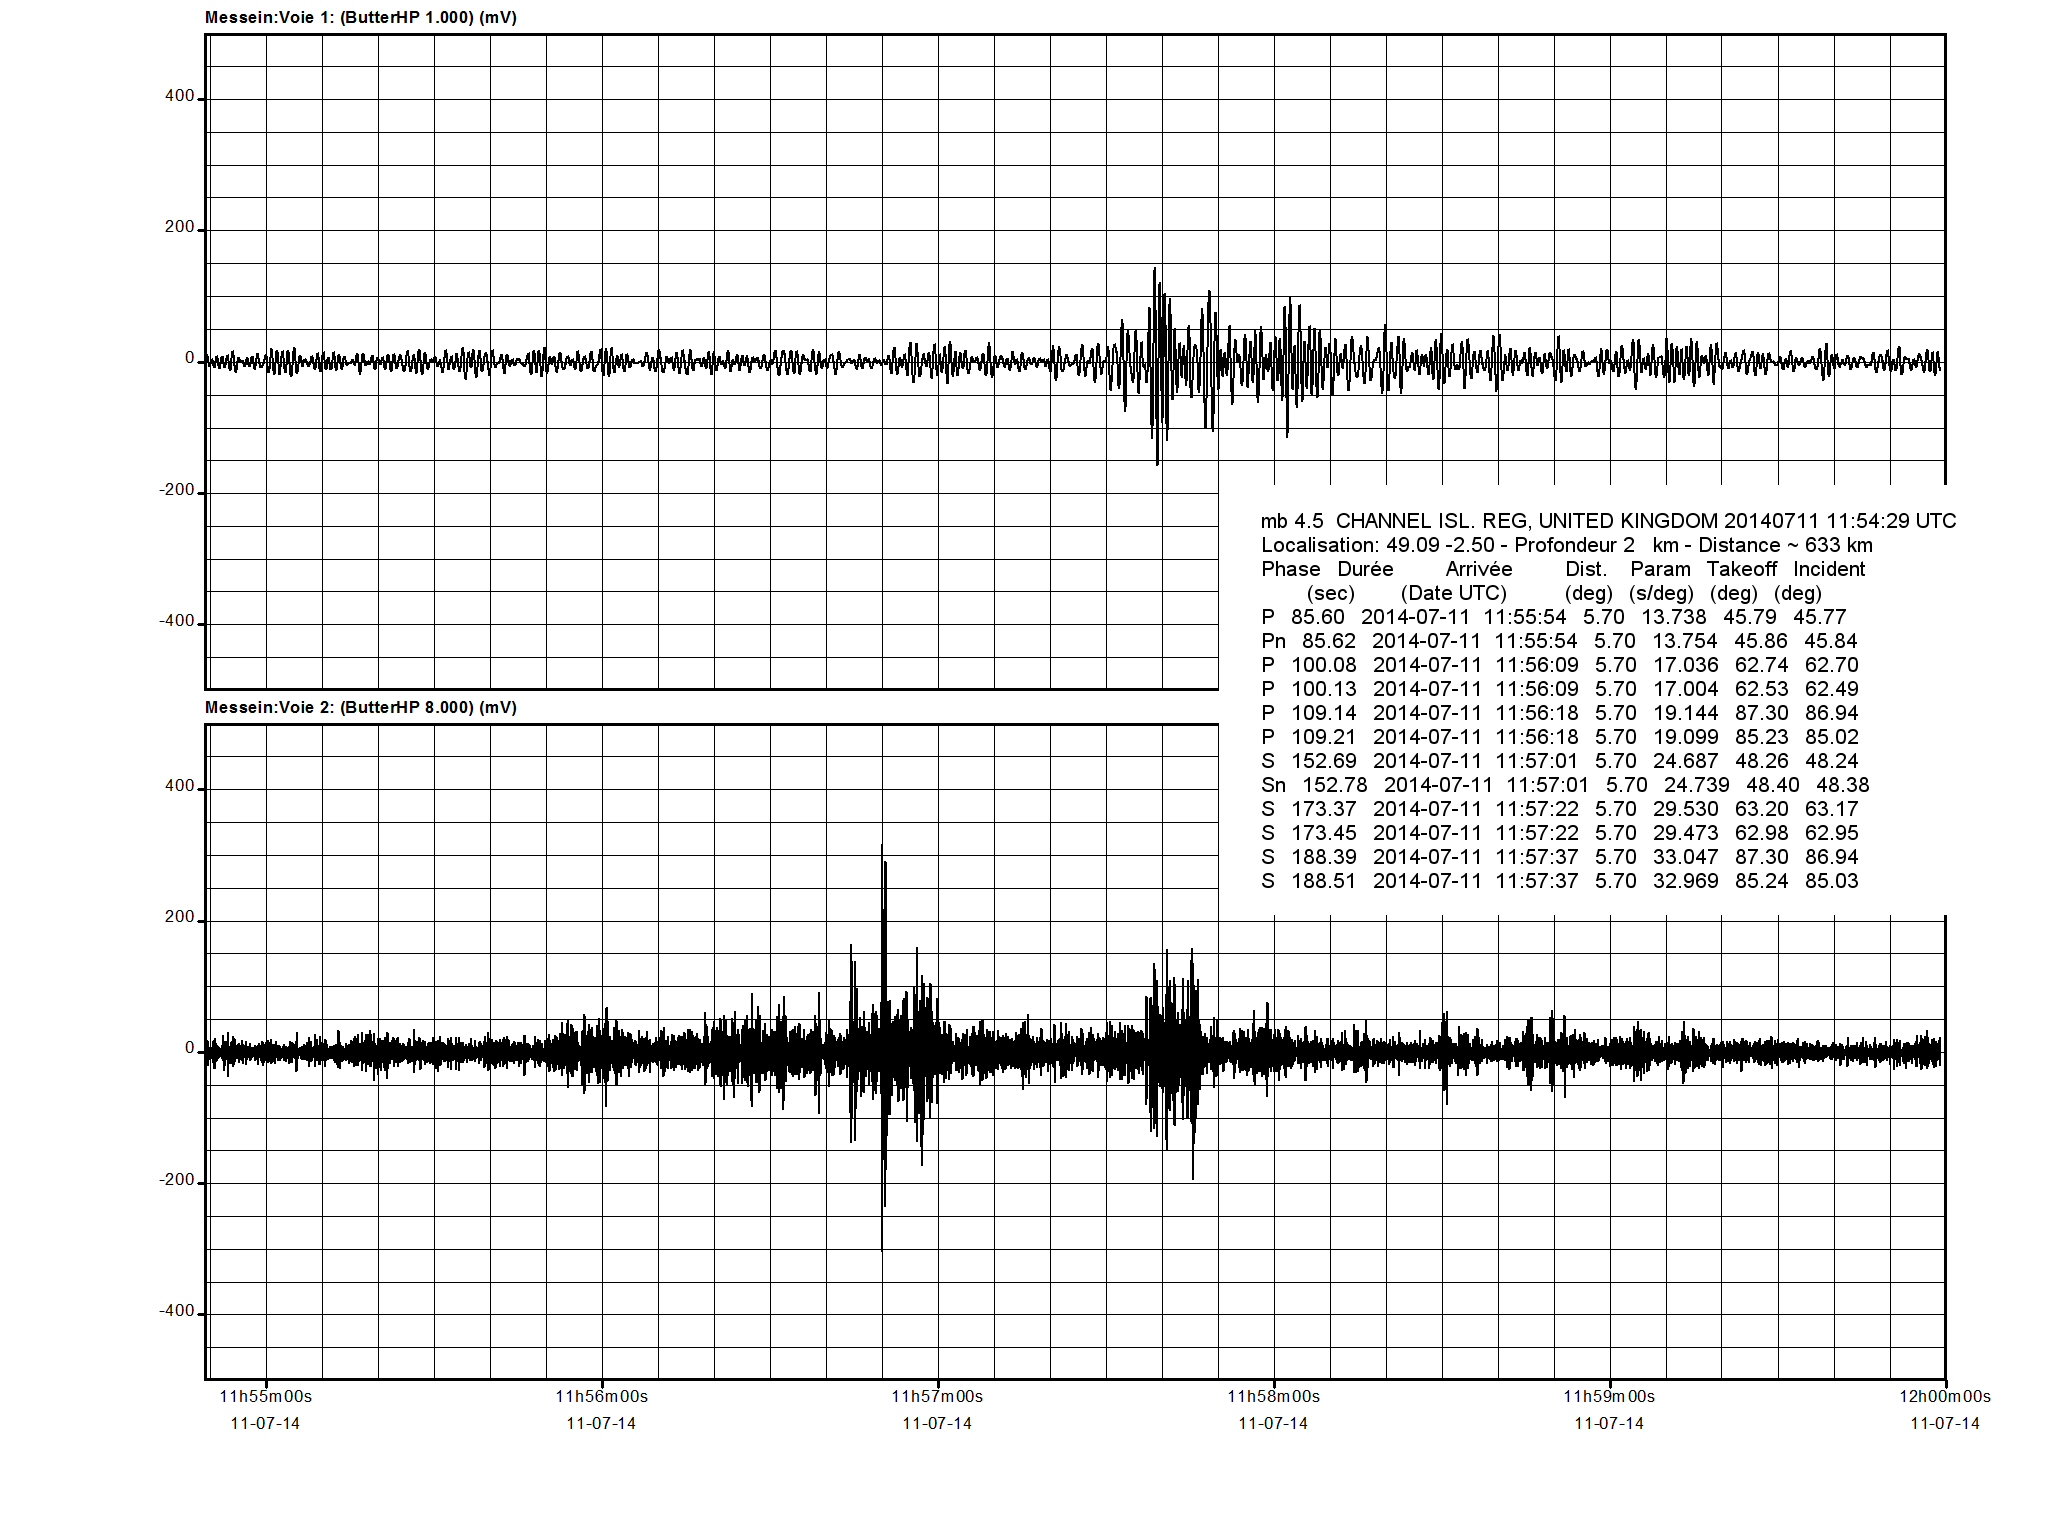Click the Messein Voie 2 channel title
Image resolution: width=2048 pixels, height=1533 pixels.
(360, 708)
